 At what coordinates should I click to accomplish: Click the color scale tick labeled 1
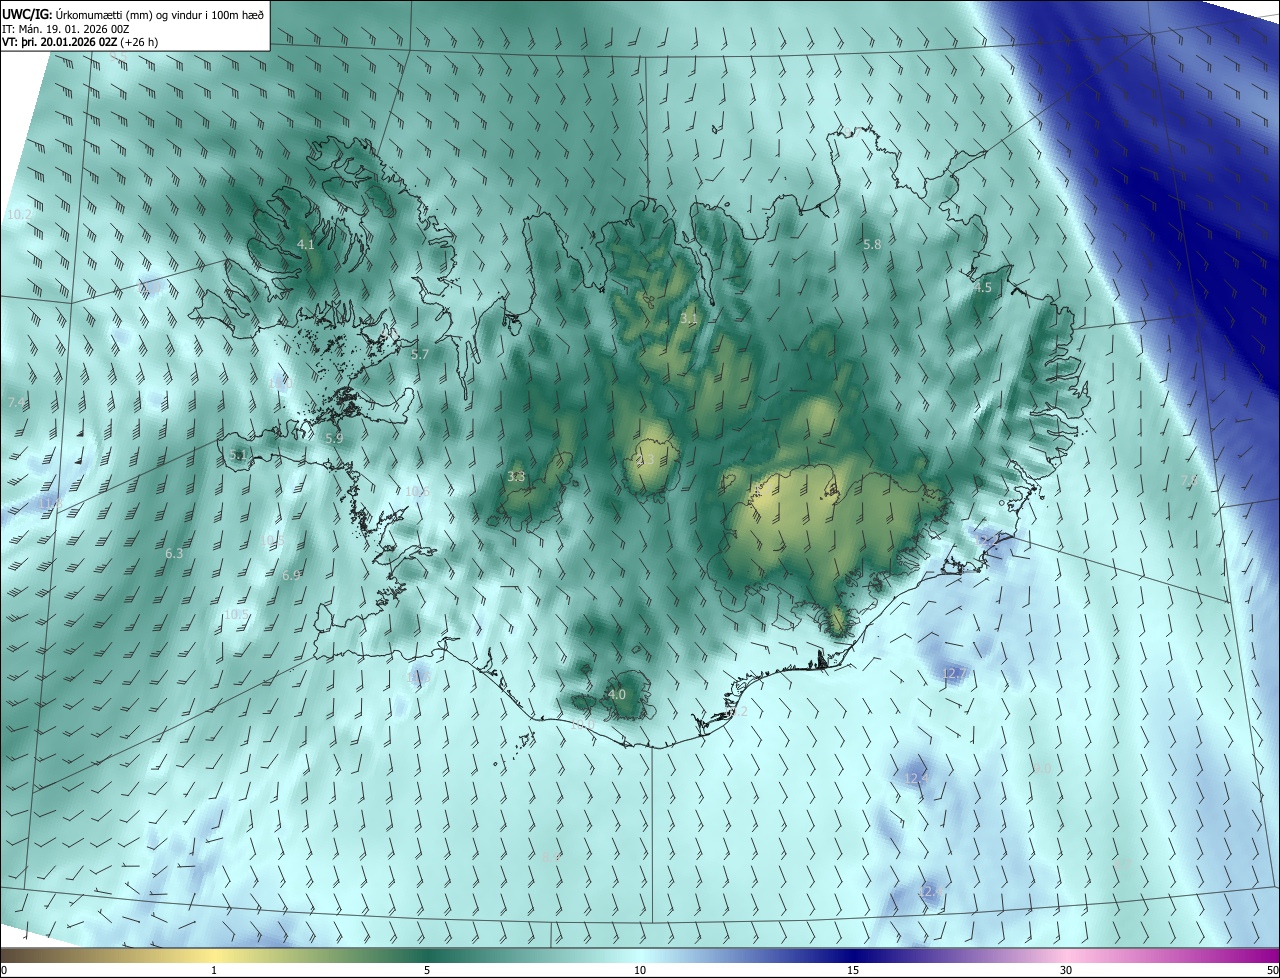pyautogui.click(x=214, y=970)
